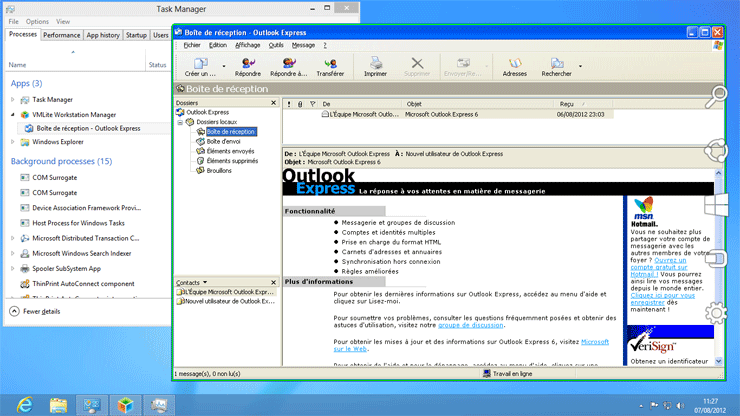The image size is (740, 416).
Task: Select the Brouillons folder
Action: coord(218,170)
